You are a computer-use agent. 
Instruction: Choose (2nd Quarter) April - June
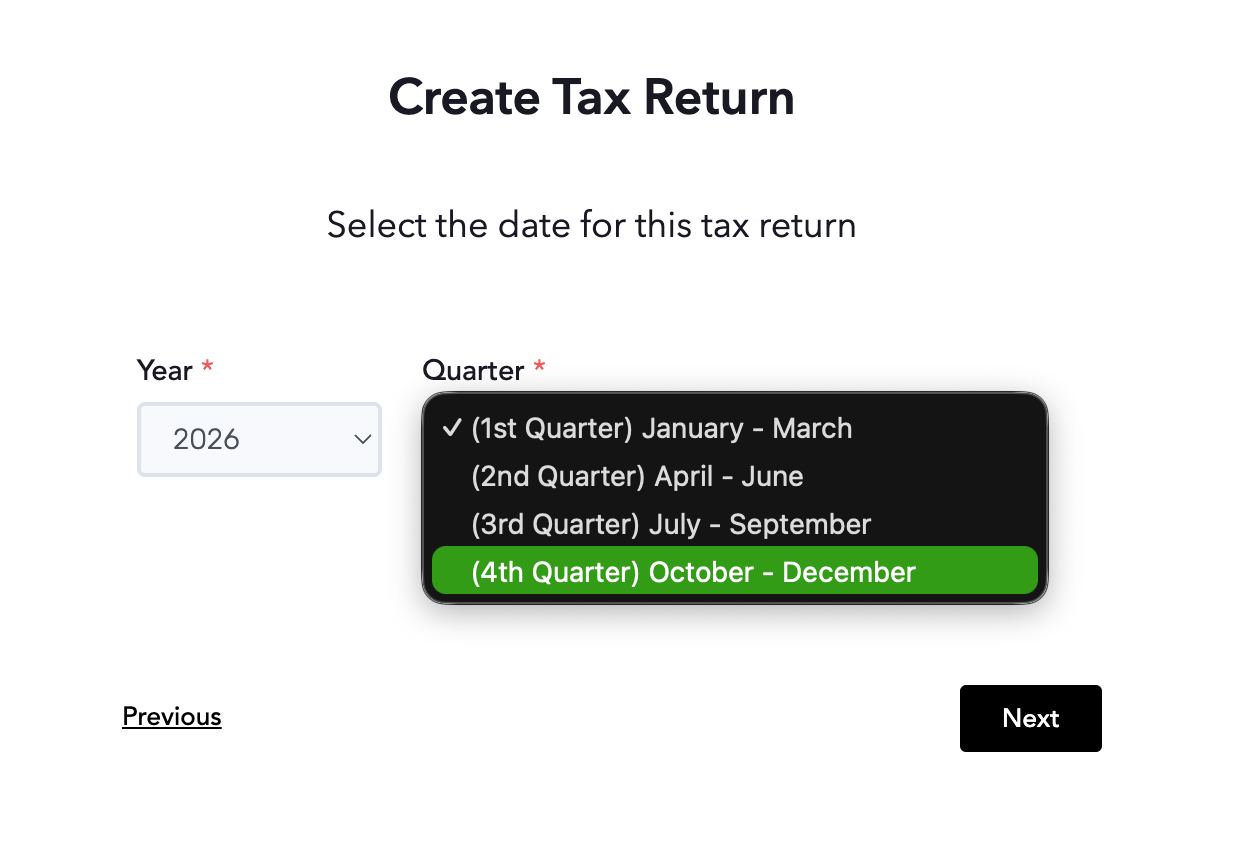click(x=735, y=476)
